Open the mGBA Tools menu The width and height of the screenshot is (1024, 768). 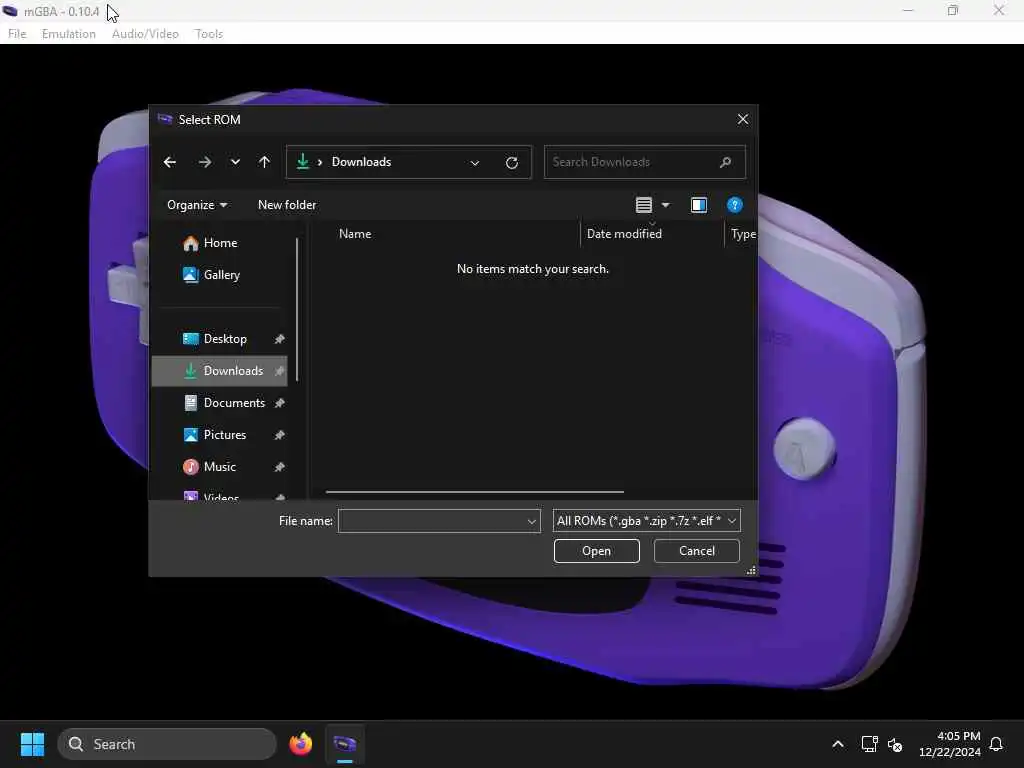pos(209,34)
